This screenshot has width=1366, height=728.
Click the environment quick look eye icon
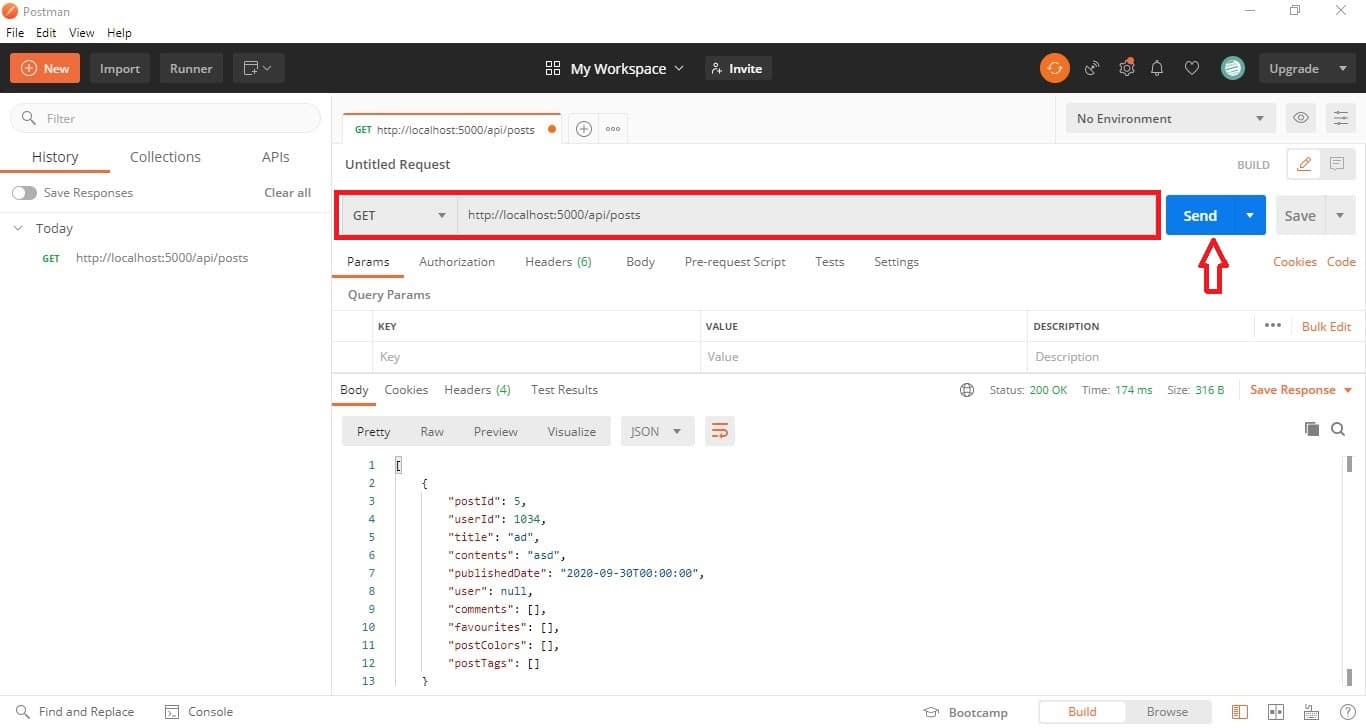click(x=1301, y=118)
